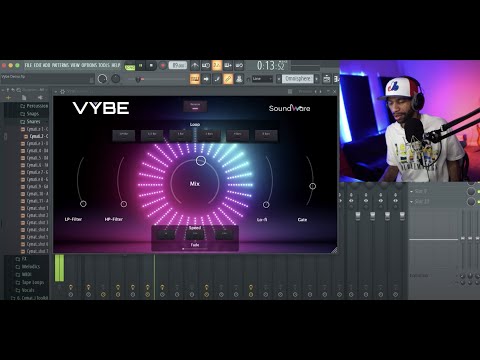The height and width of the screenshot is (360, 480).
Task: Click the song position slider in toolbar
Action: pyautogui.click(x=157, y=79)
